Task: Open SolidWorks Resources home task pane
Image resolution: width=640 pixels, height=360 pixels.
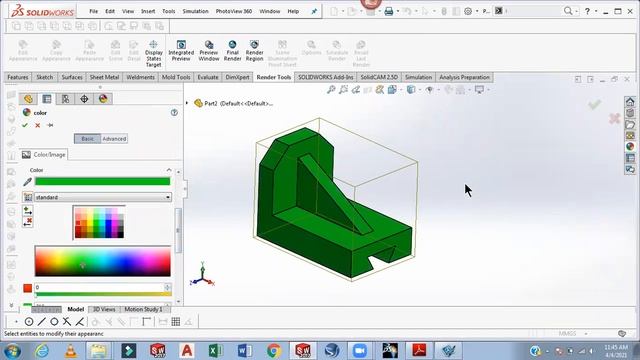Action: click(630, 102)
